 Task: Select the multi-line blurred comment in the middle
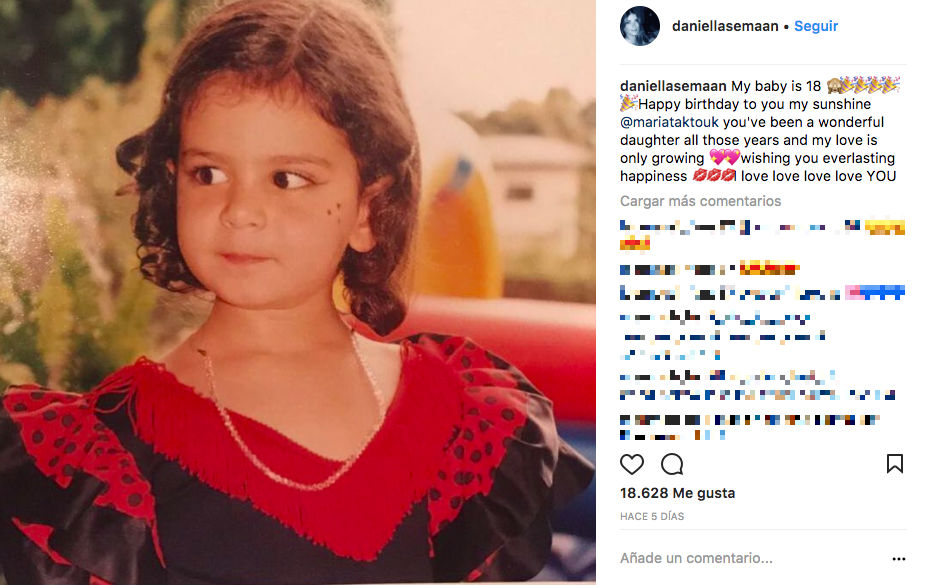click(x=724, y=337)
